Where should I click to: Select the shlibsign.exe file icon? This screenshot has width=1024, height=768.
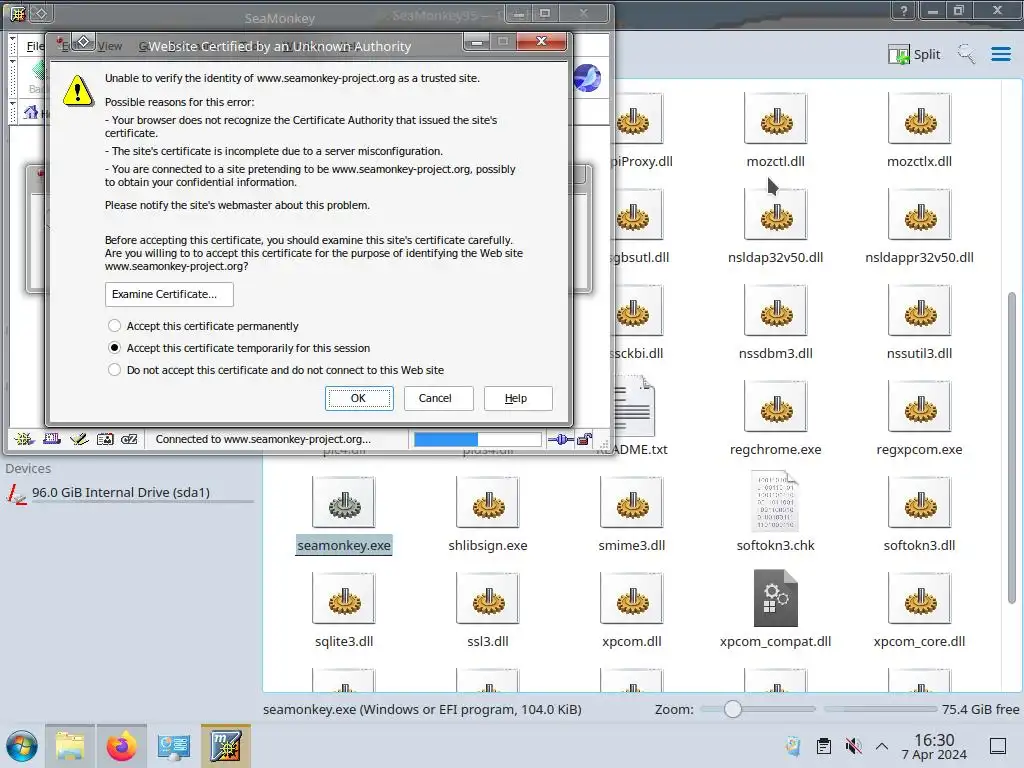(x=488, y=503)
